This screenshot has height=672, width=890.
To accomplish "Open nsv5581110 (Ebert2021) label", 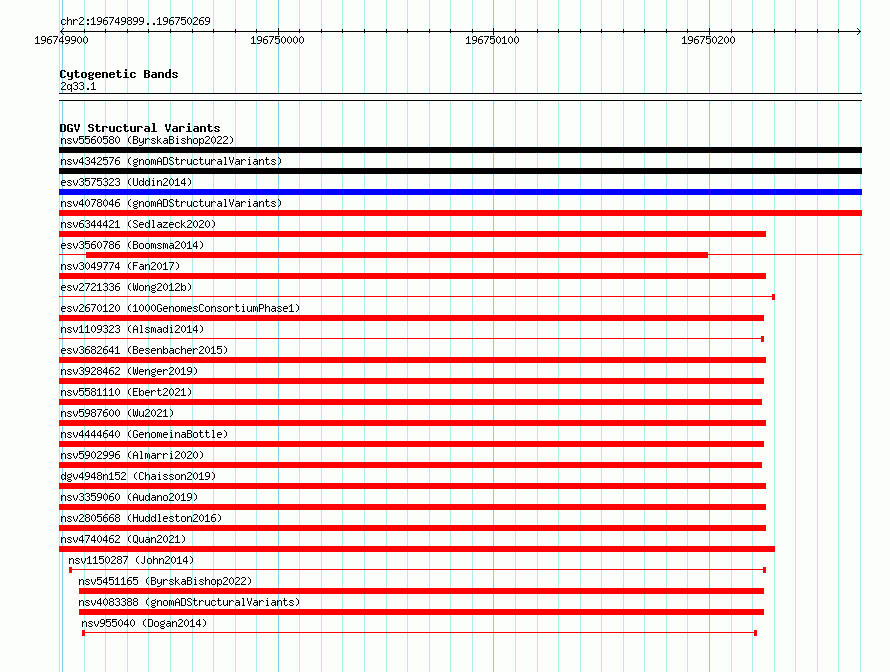I will pos(126,392).
